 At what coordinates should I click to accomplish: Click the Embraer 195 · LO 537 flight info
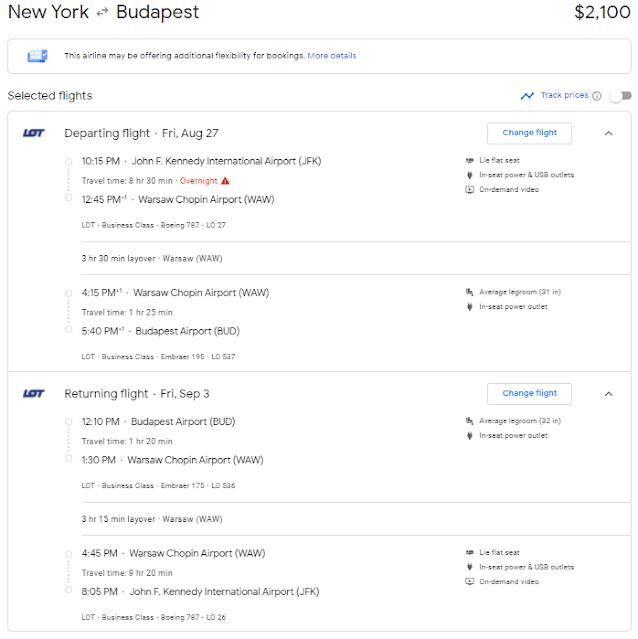(x=158, y=357)
